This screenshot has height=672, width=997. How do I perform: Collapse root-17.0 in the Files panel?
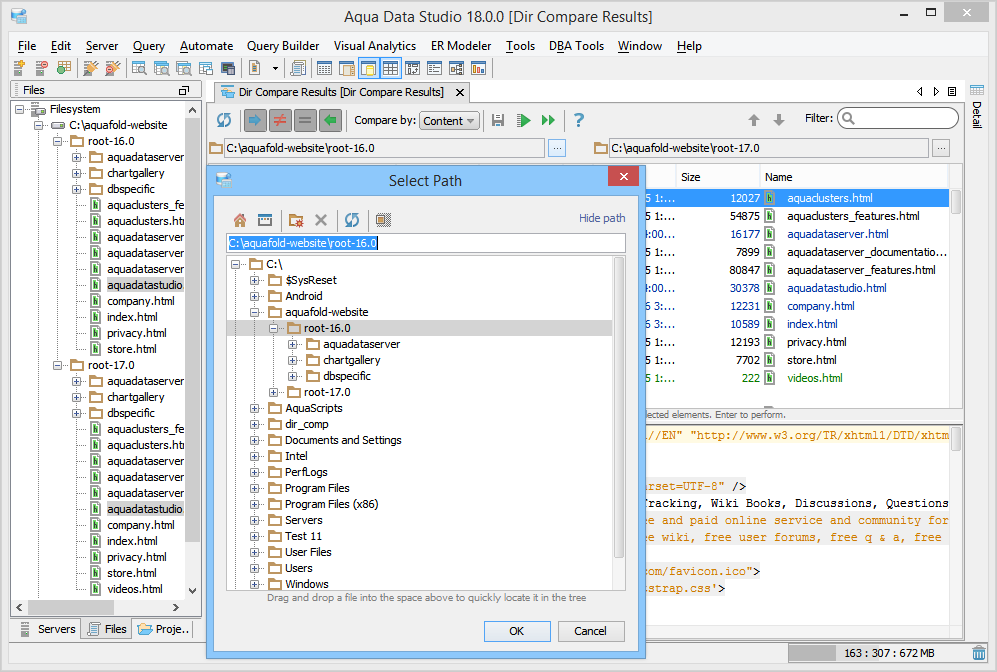[x=57, y=366]
